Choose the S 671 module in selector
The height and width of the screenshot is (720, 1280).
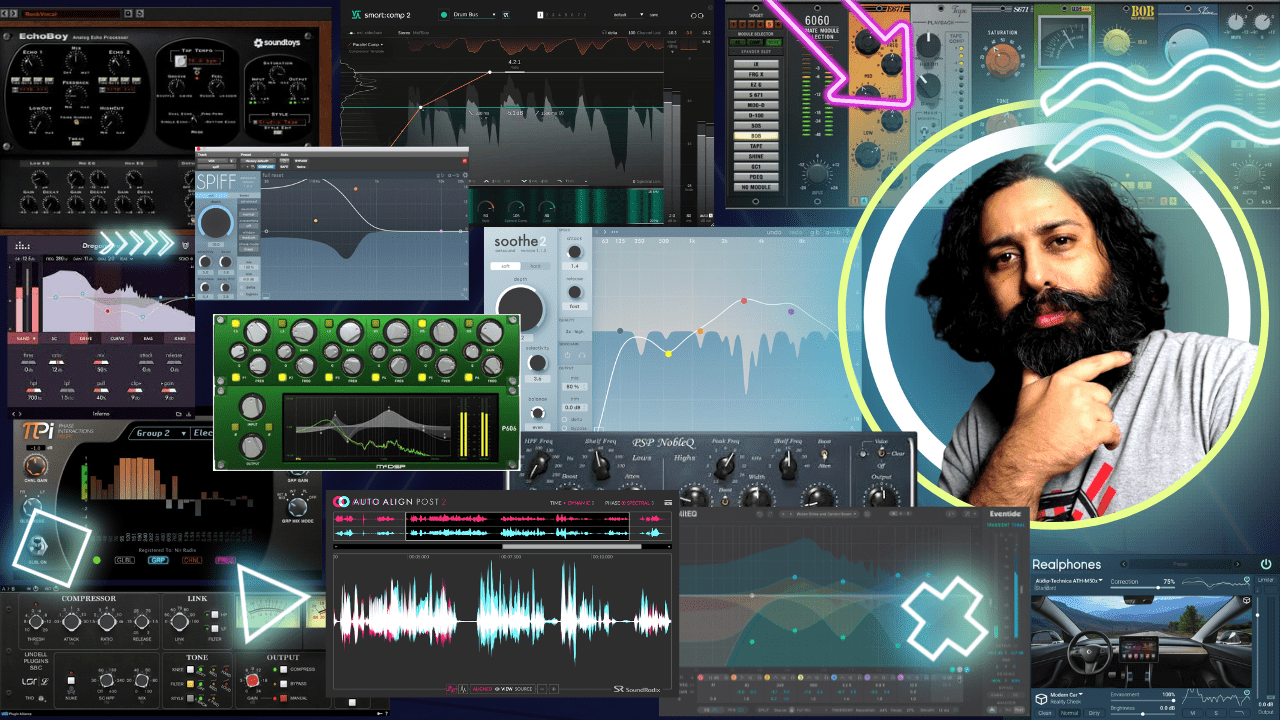click(x=756, y=95)
